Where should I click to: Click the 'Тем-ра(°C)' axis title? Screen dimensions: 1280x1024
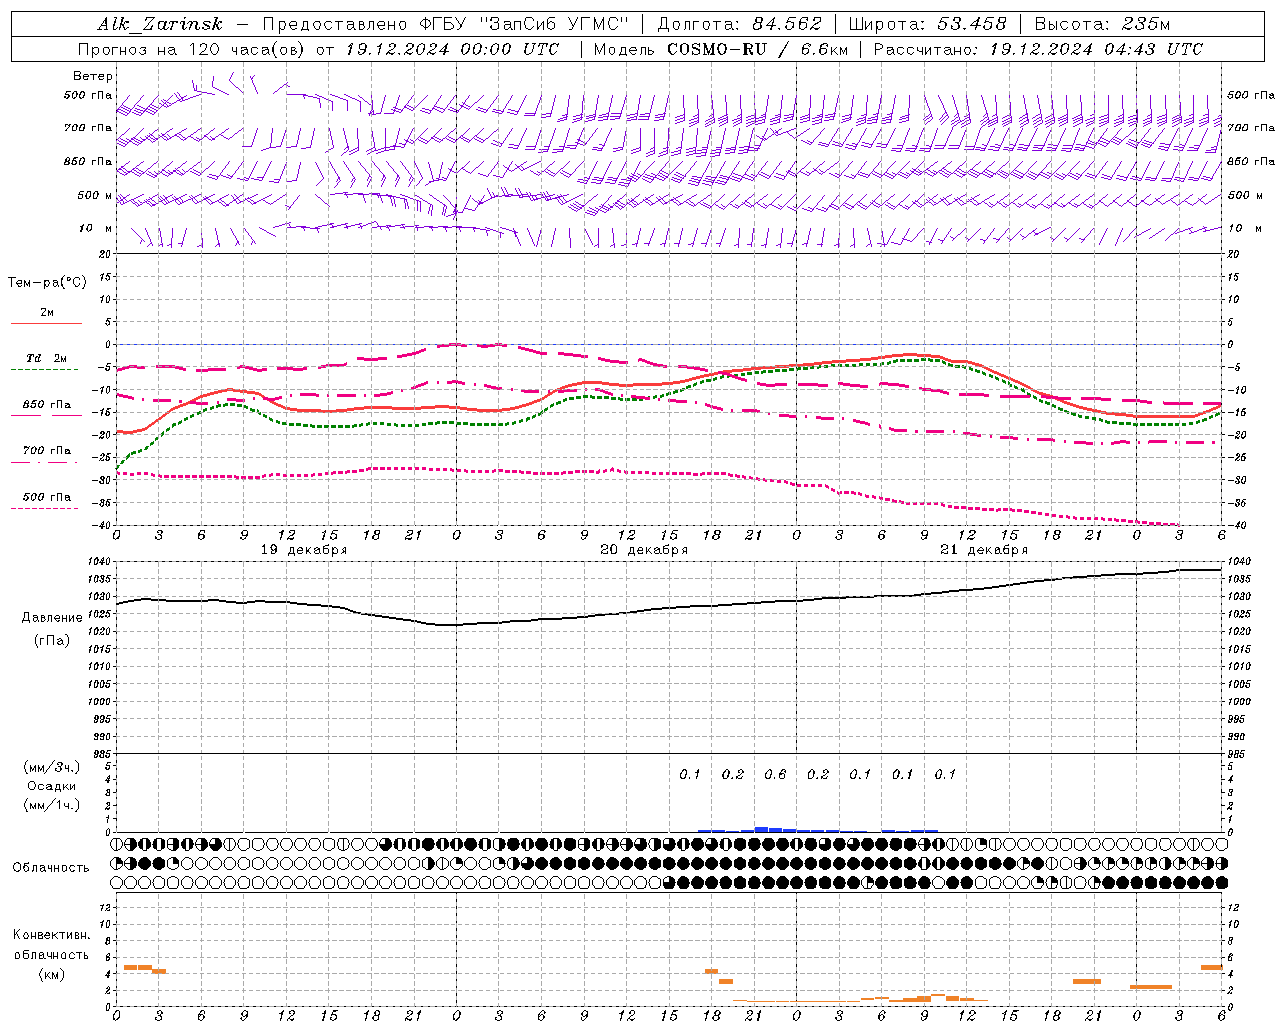pos(47,283)
